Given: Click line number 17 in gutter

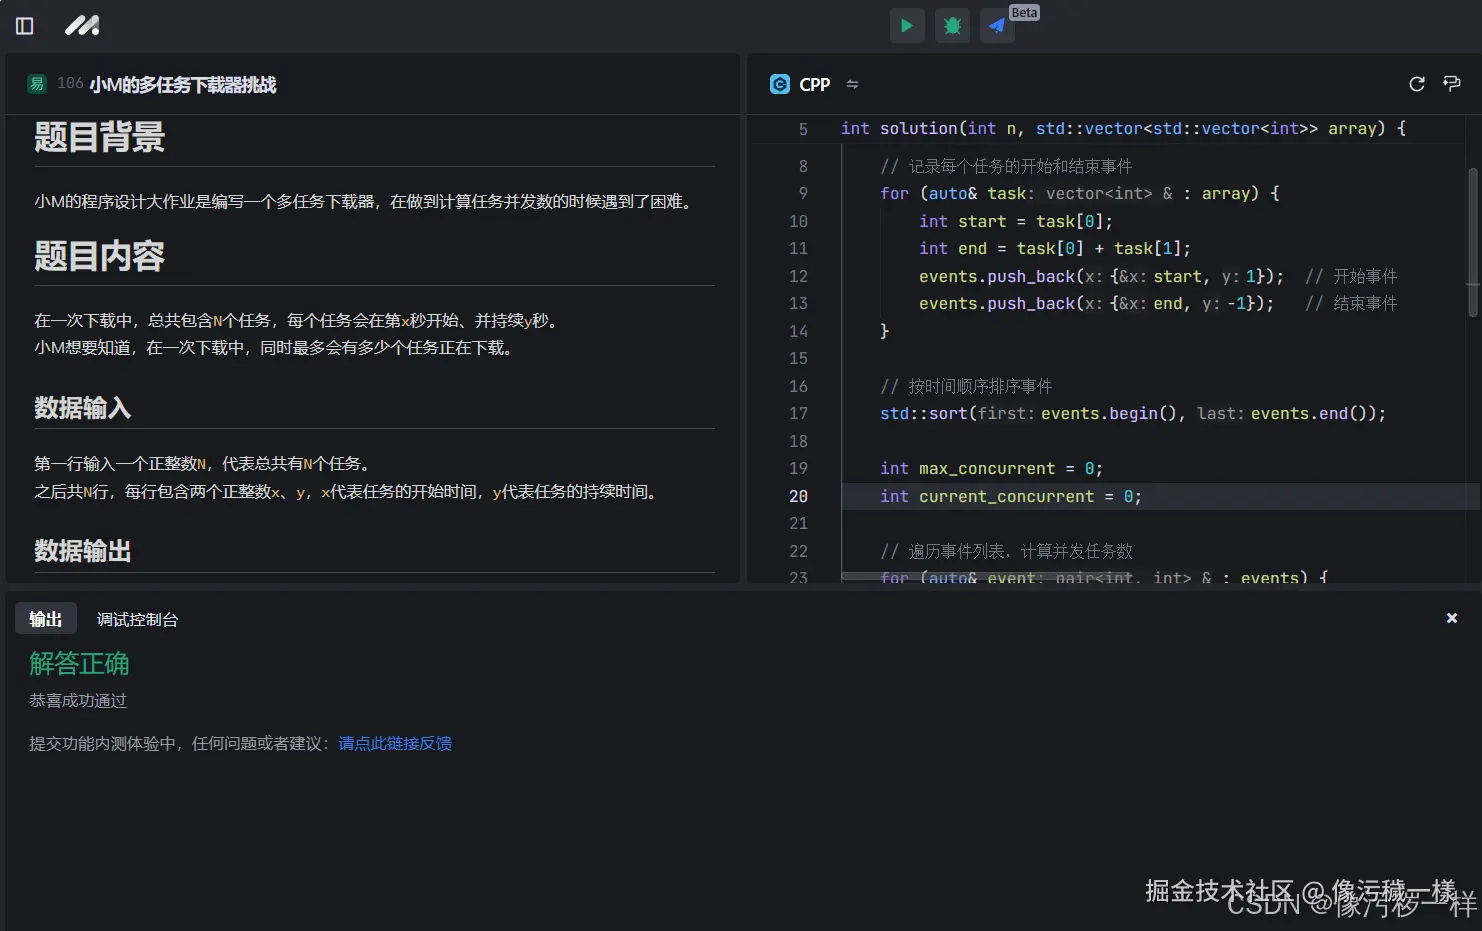Looking at the screenshot, I should click(x=798, y=414).
